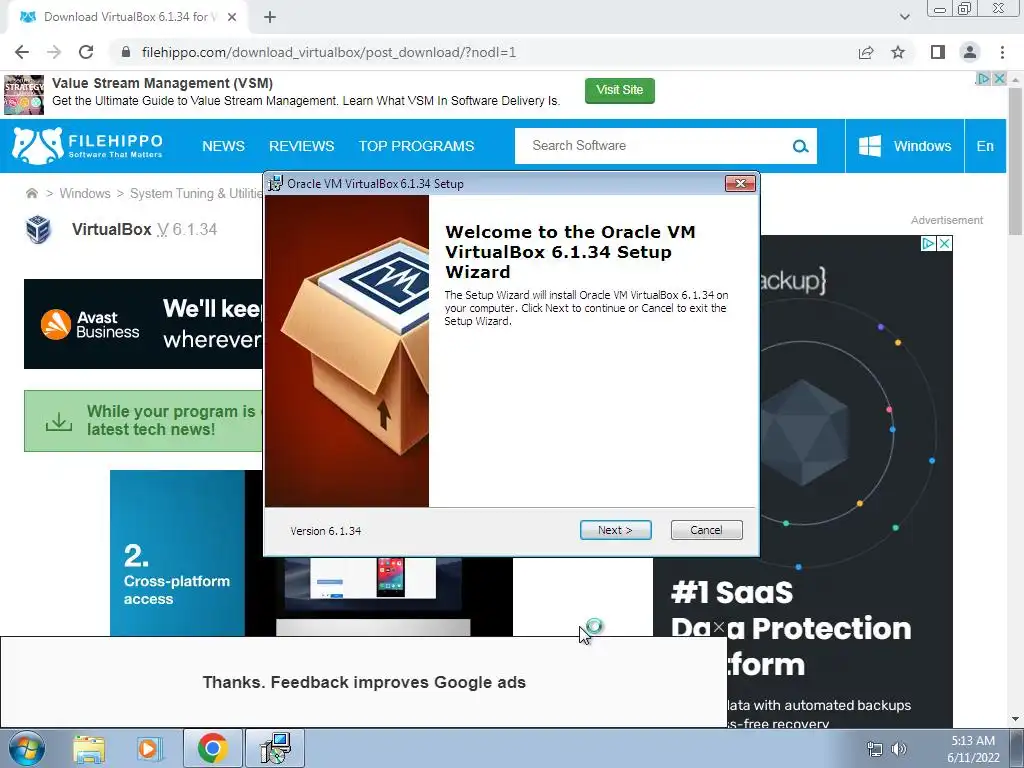Open the En language selector
The width and height of the screenshot is (1024, 768).
click(985, 146)
